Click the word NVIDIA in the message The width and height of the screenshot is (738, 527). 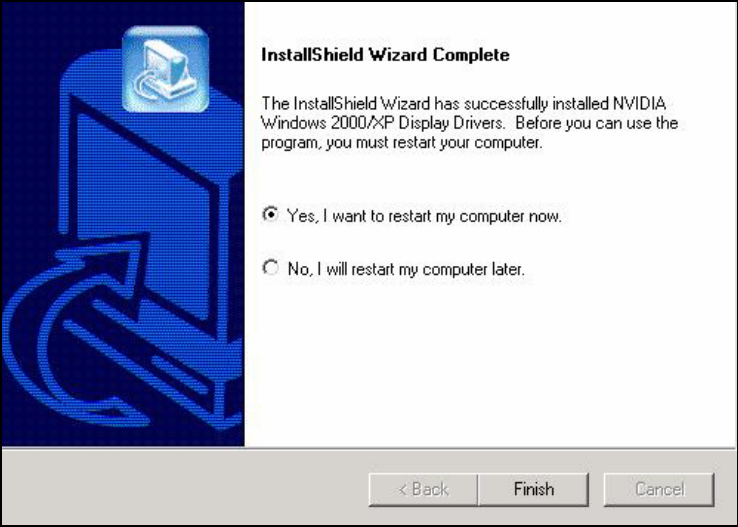(640, 103)
